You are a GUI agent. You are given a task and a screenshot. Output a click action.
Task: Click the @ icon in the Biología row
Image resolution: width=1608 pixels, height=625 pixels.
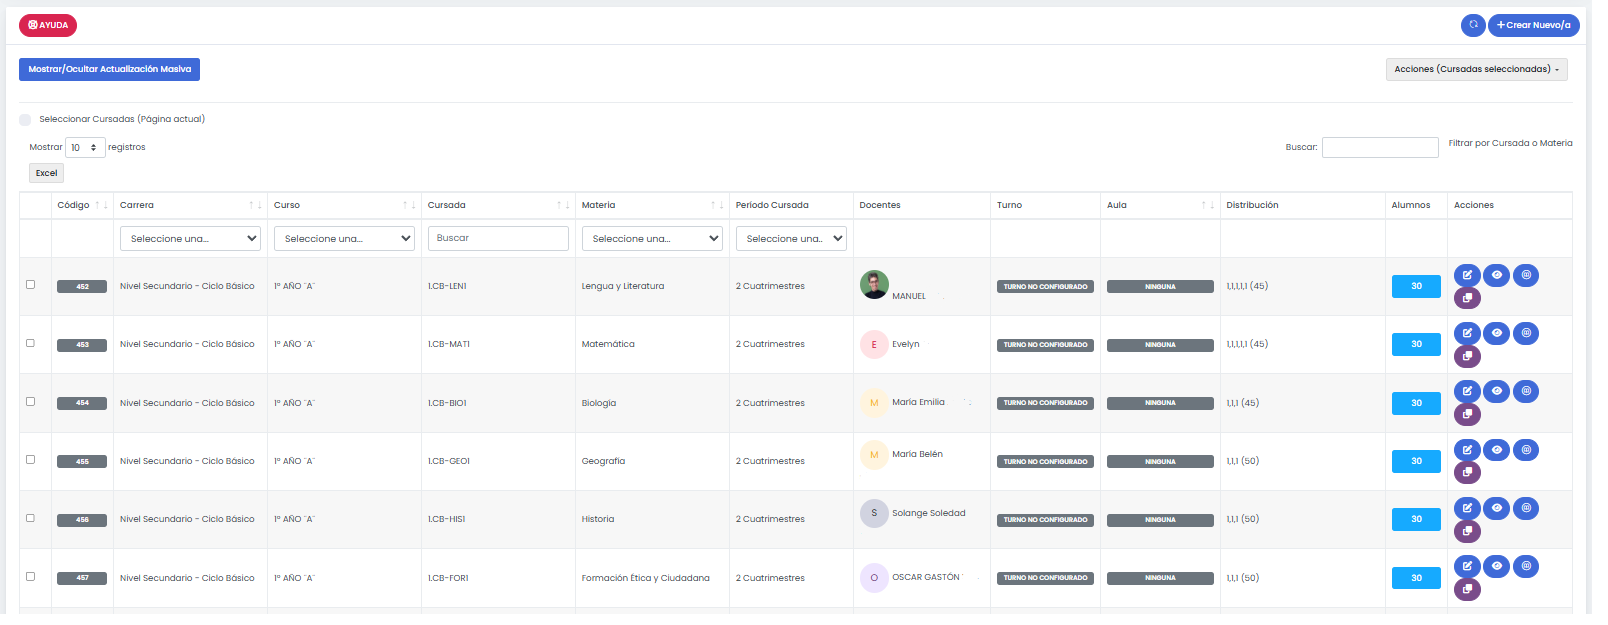(x=1526, y=391)
